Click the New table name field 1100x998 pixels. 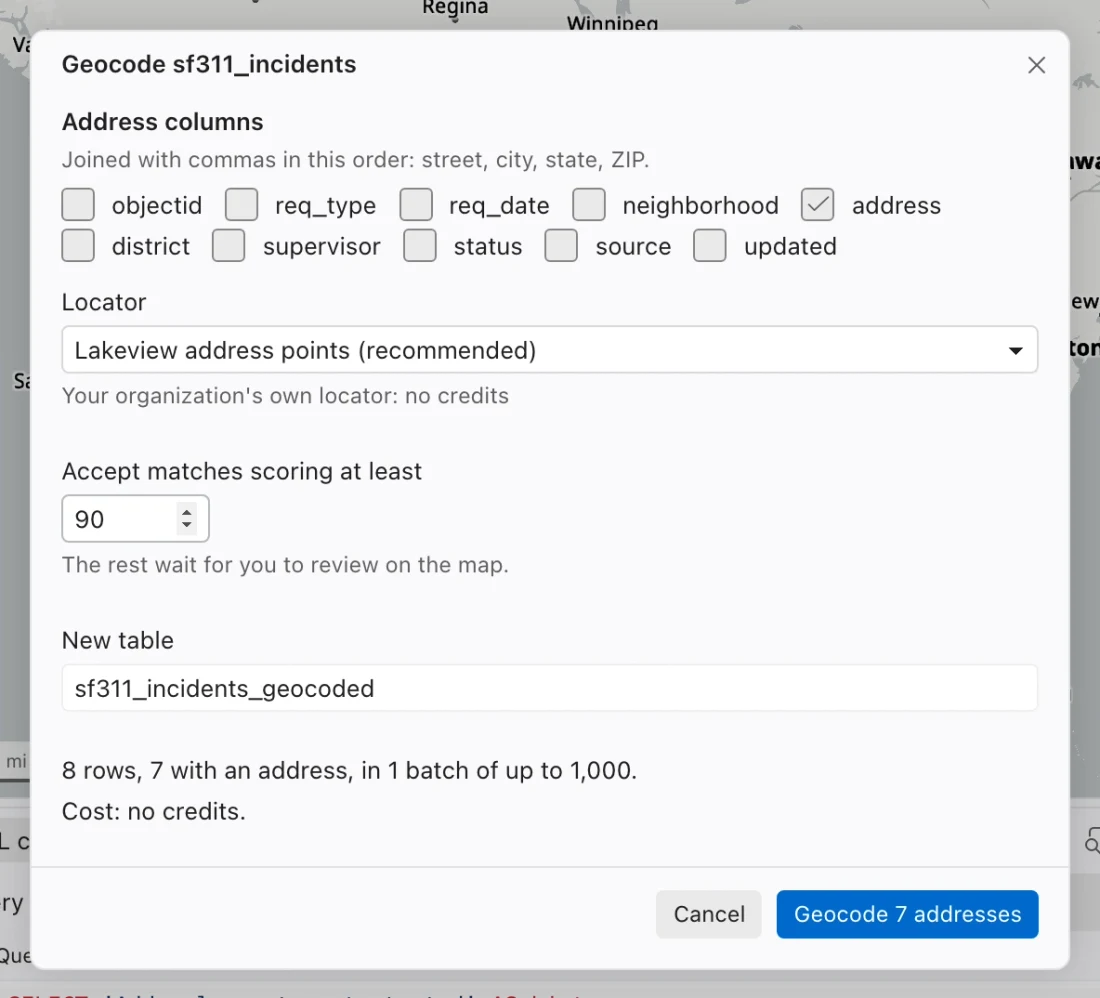(550, 688)
